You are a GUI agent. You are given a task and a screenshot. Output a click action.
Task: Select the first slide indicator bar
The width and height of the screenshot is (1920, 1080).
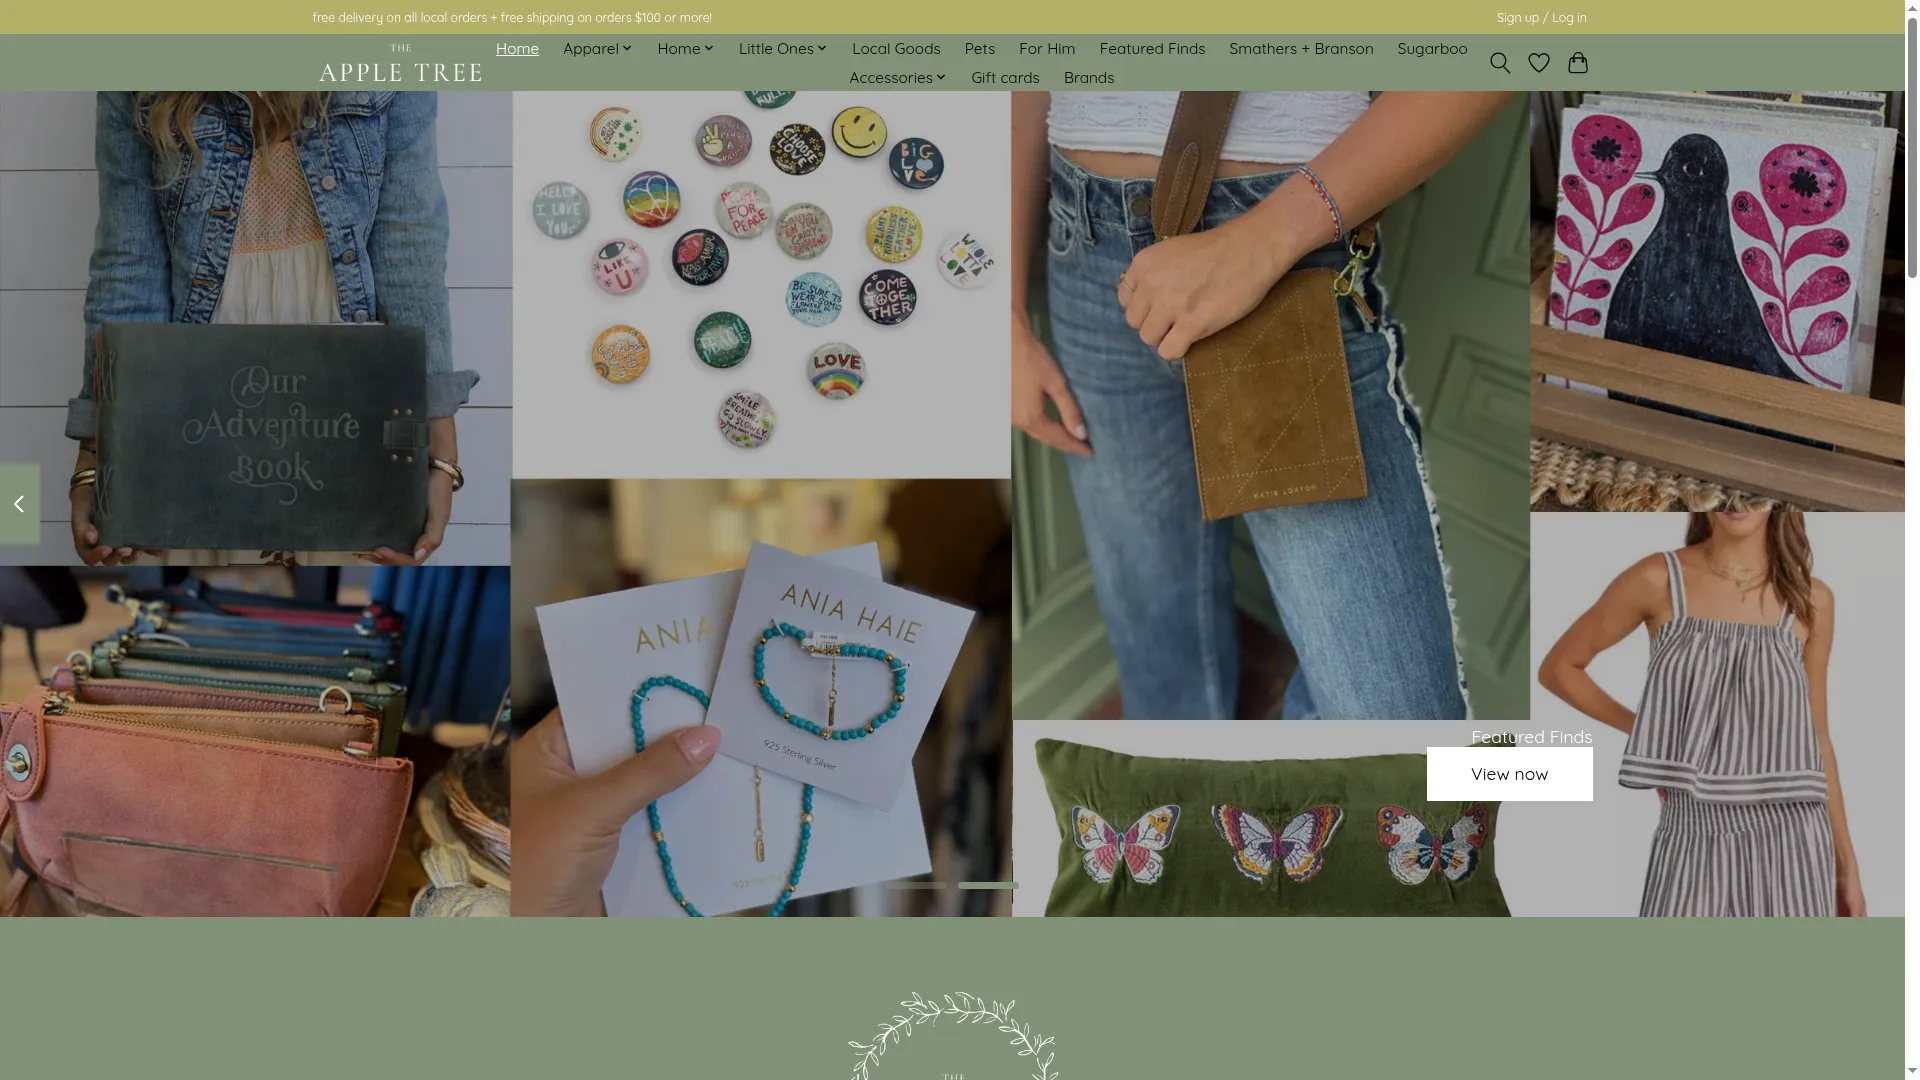(915, 885)
